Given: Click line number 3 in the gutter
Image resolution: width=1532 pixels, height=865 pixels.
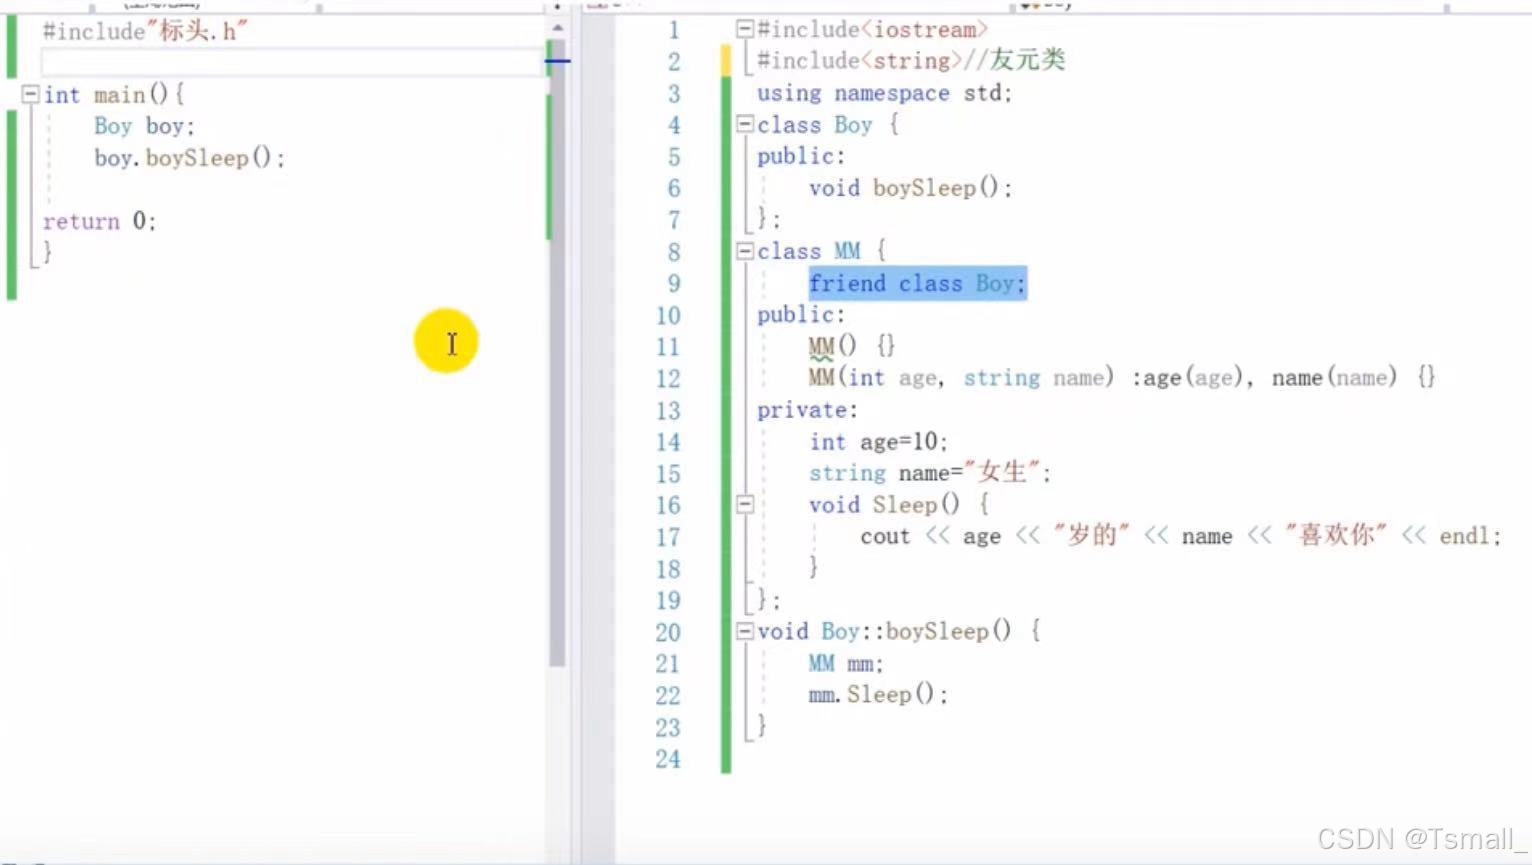Looking at the screenshot, I should 673,94.
